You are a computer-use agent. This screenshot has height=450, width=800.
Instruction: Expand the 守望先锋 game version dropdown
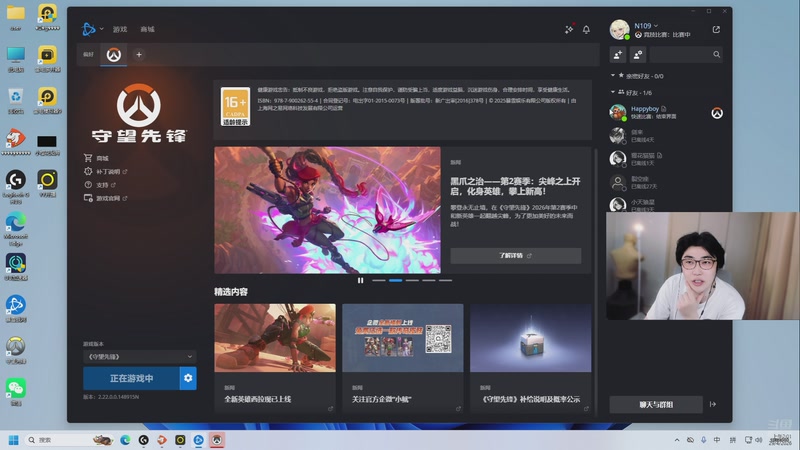(140, 357)
